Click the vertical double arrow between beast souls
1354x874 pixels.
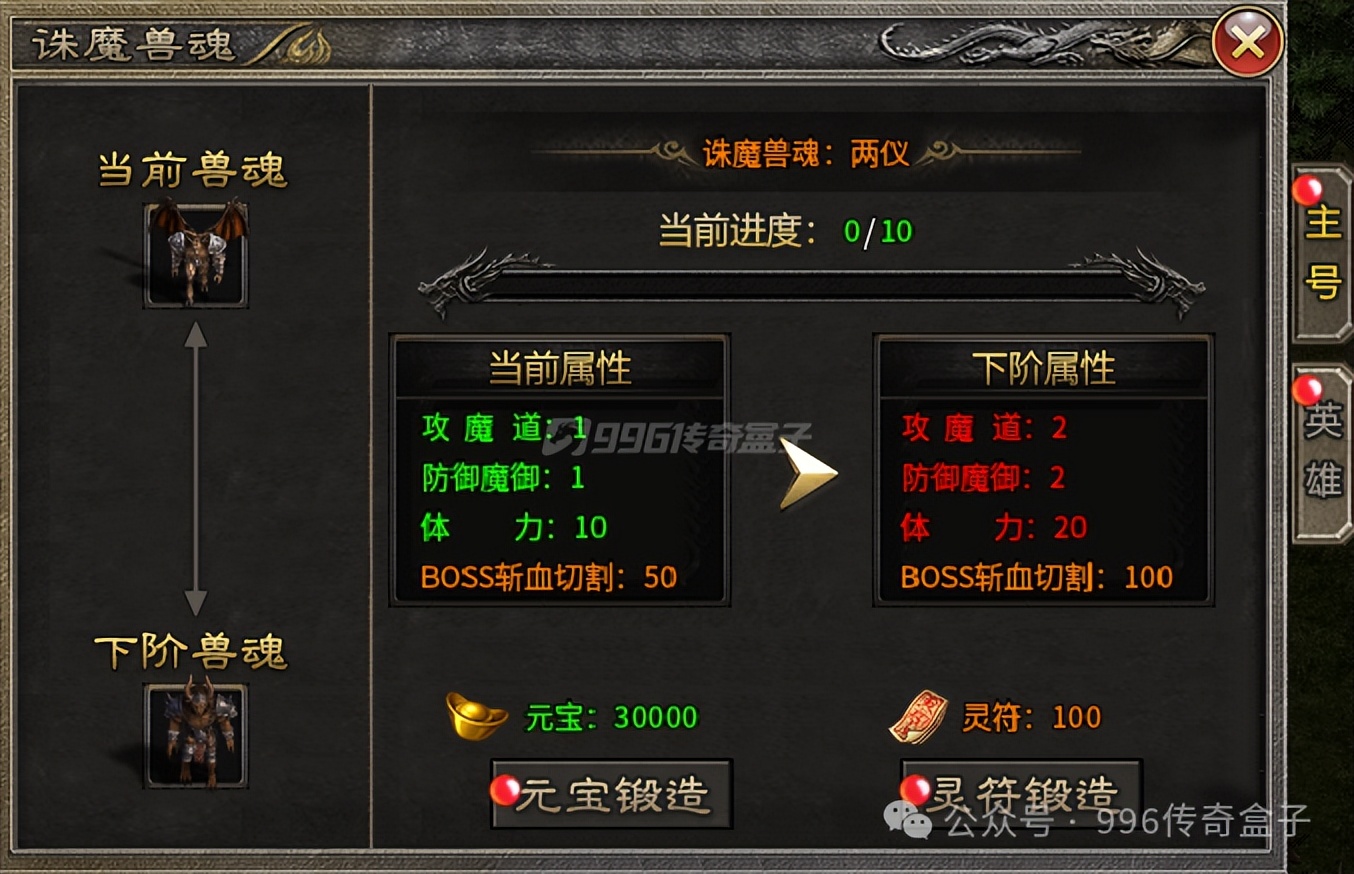196,468
